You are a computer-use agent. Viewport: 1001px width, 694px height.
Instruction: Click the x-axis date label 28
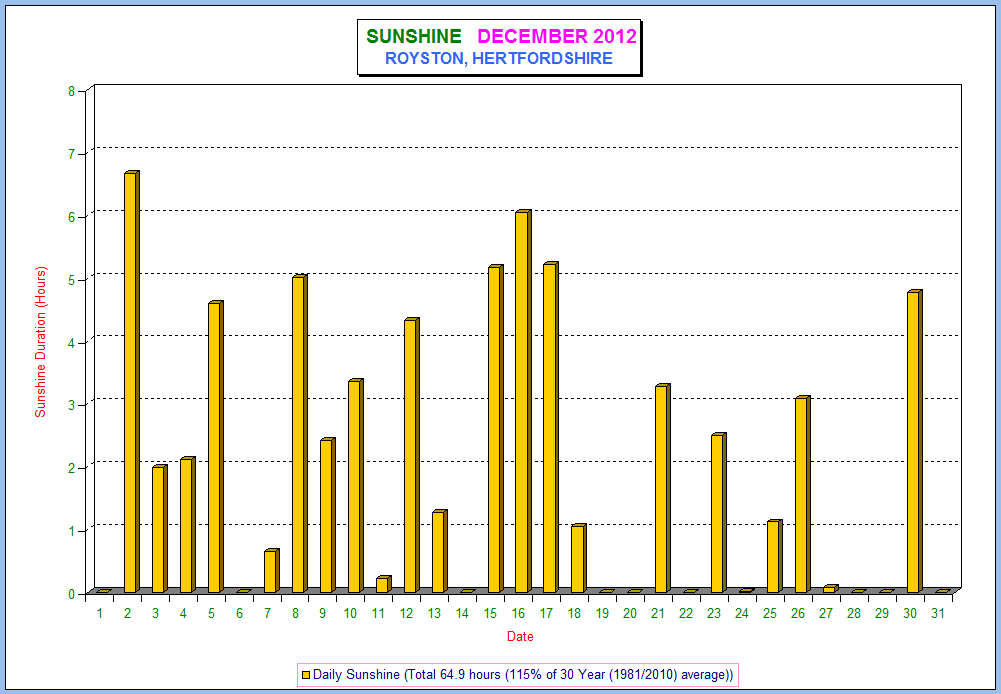[854, 614]
